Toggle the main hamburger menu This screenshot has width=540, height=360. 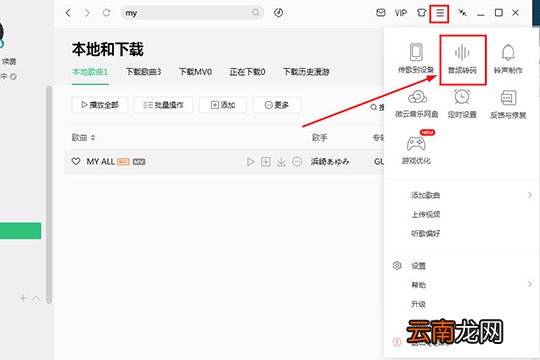pyautogui.click(x=440, y=13)
